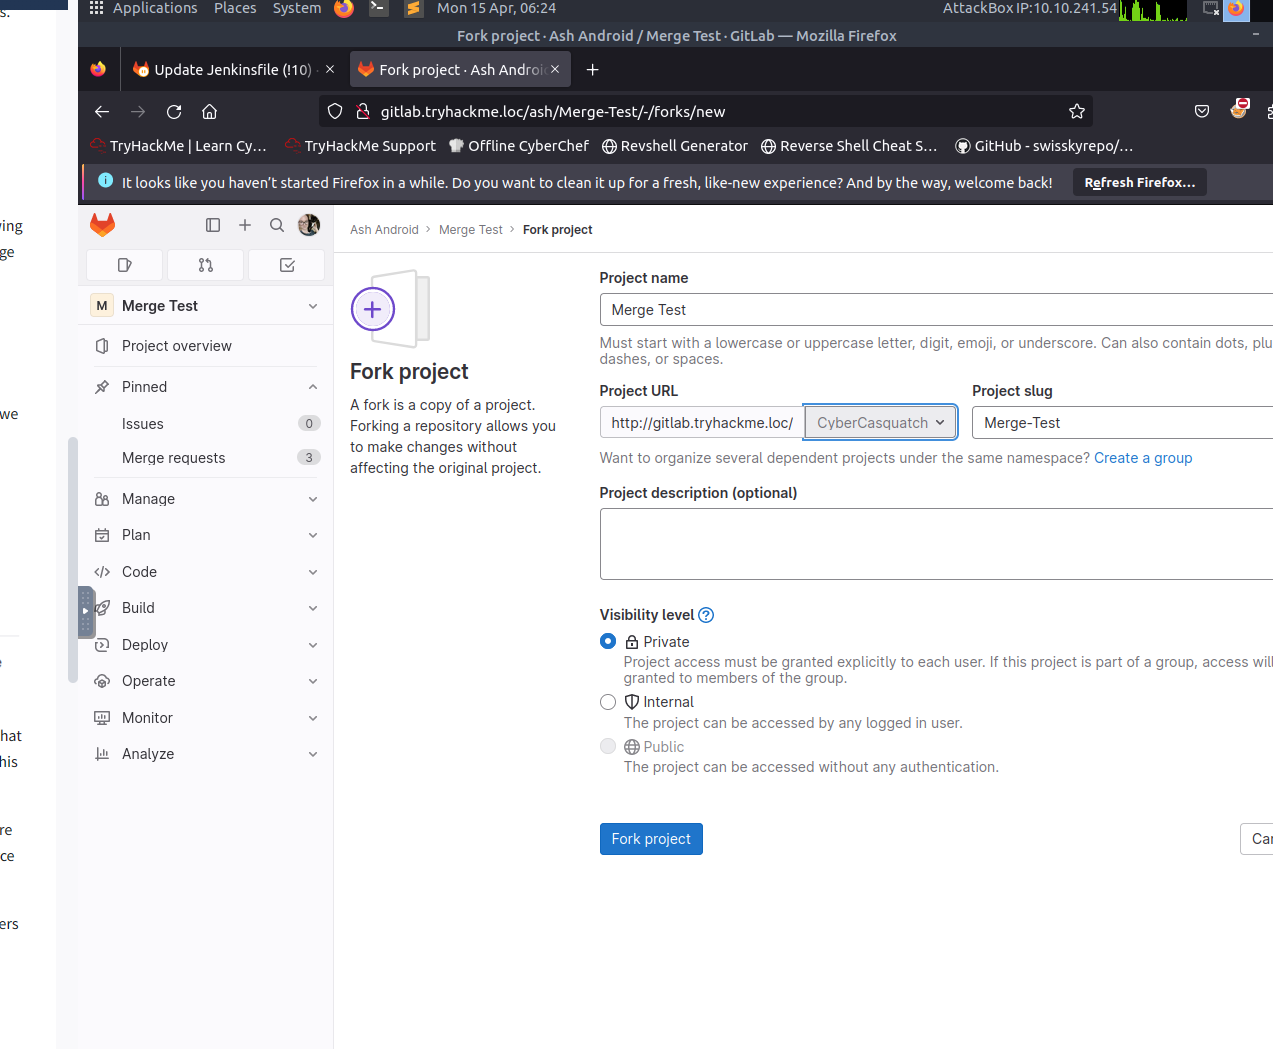Image resolution: width=1273 pixels, height=1049 pixels.
Task: Click the fork plus circle illustration
Action: pos(373,309)
